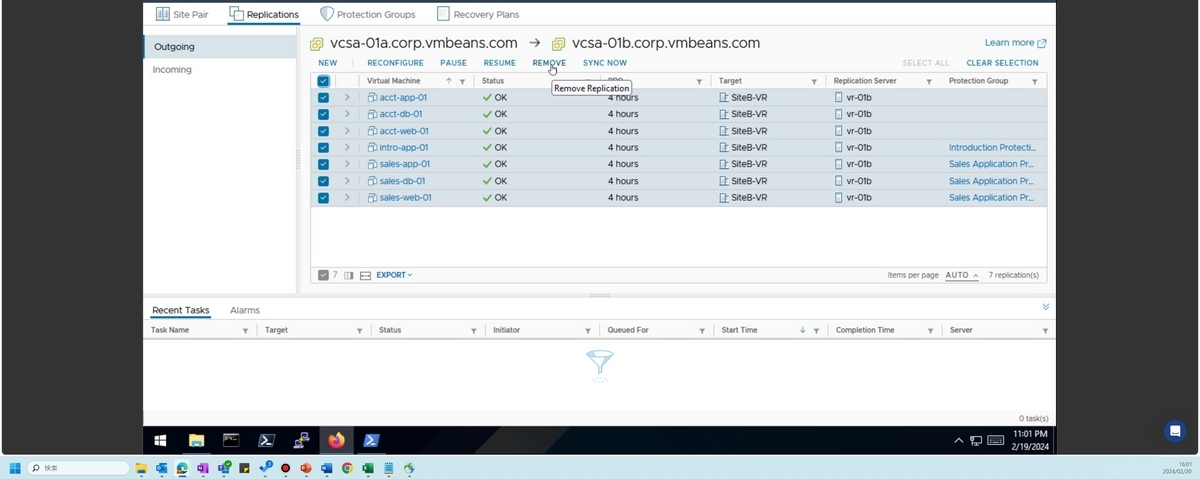Image resolution: width=1200 pixels, height=479 pixels.
Task: Uncheck the sales-app-01 row checkbox
Action: coord(323,164)
